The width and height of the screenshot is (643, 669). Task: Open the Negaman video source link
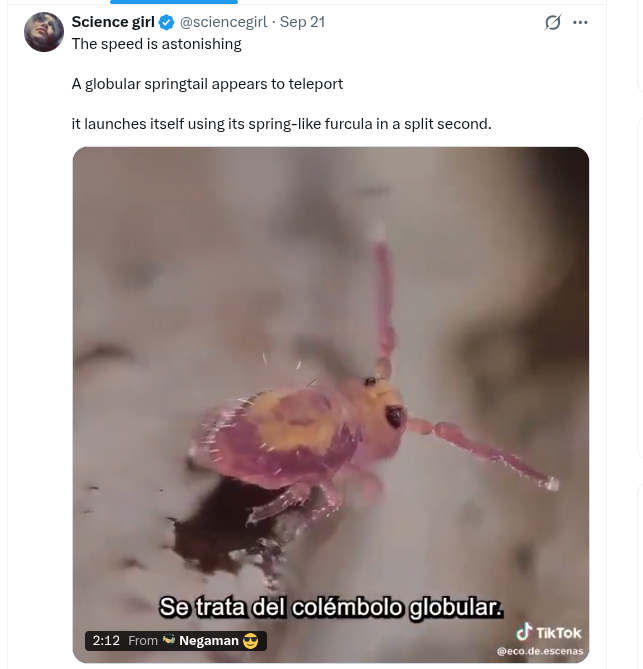point(209,640)
